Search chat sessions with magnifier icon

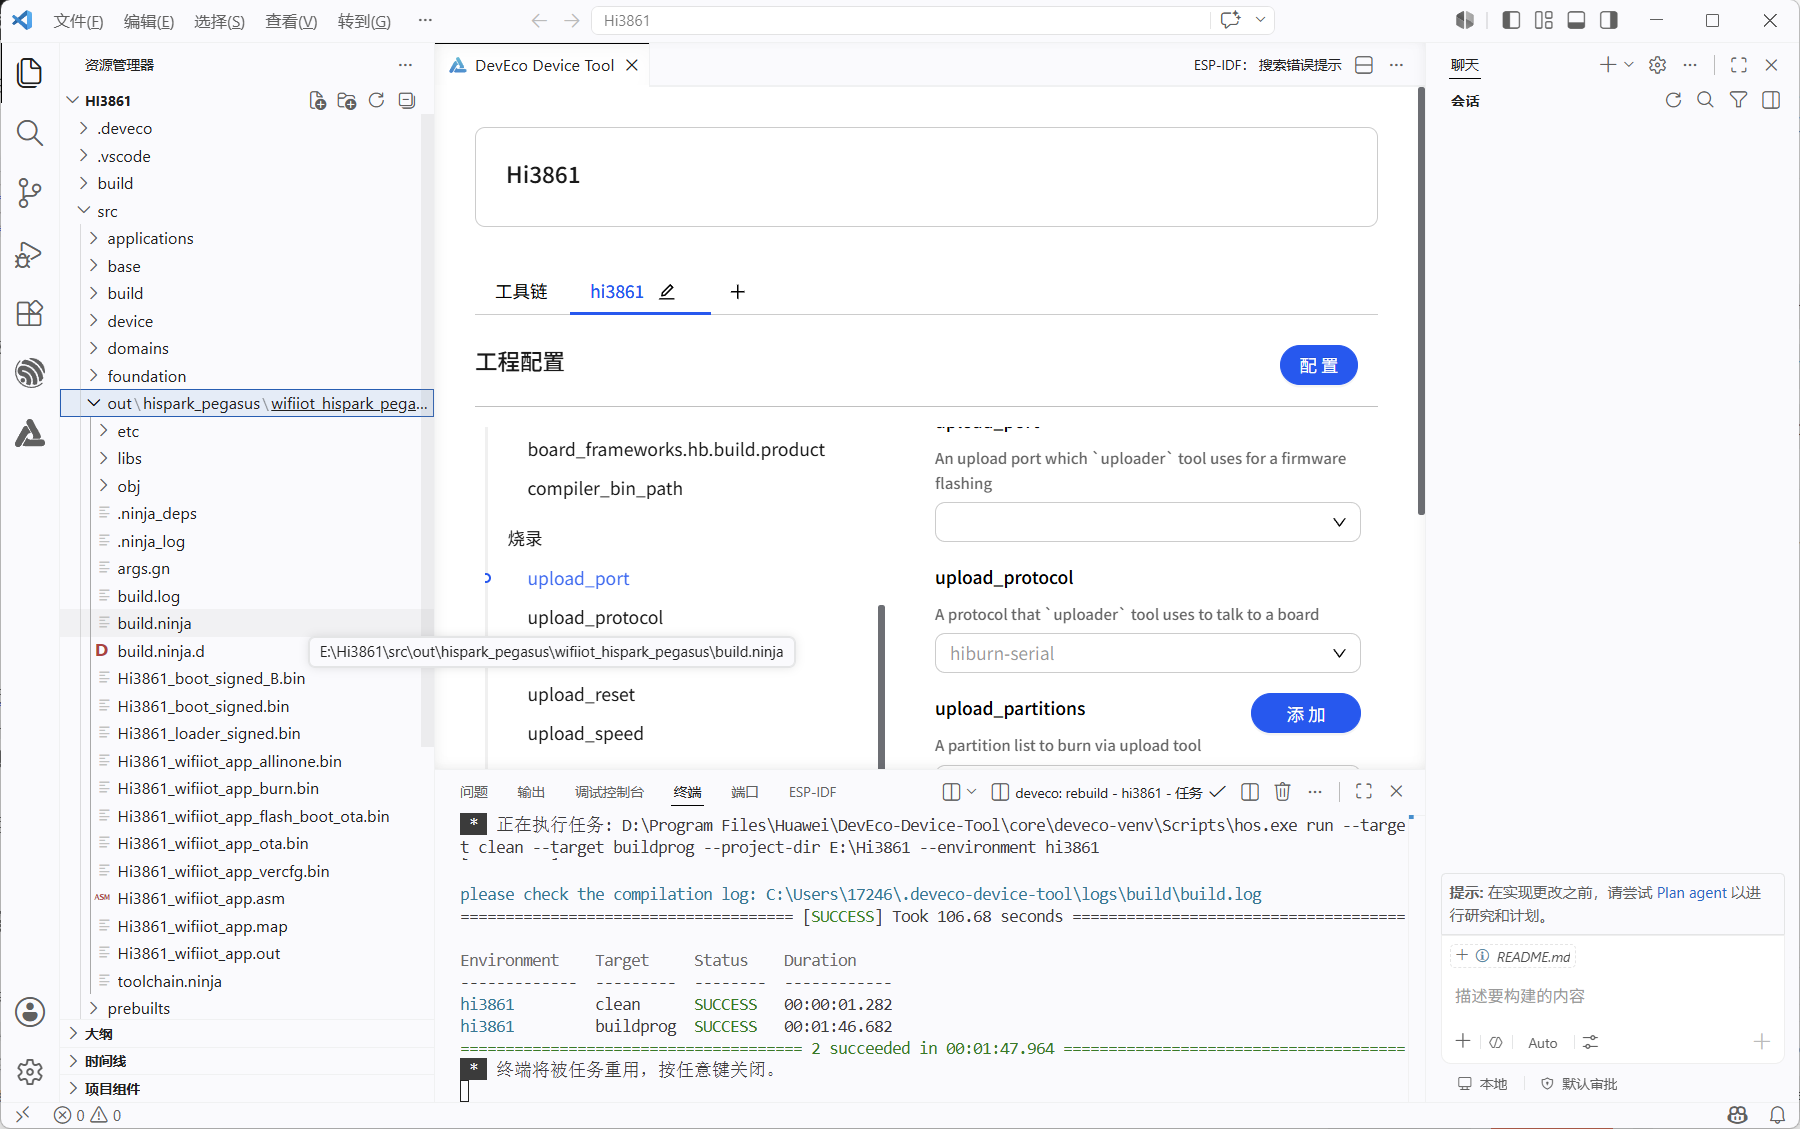click(1706, 100)
